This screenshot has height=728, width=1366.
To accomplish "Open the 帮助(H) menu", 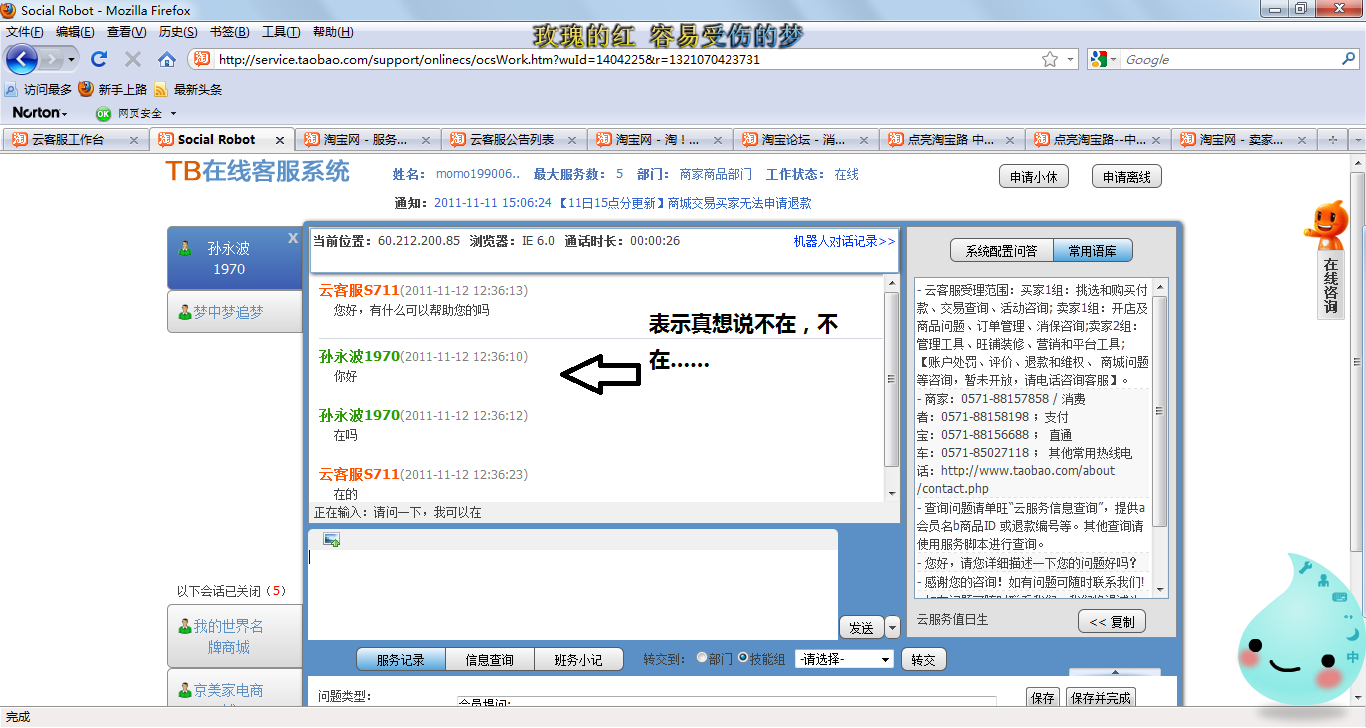I will click(333, 32).
